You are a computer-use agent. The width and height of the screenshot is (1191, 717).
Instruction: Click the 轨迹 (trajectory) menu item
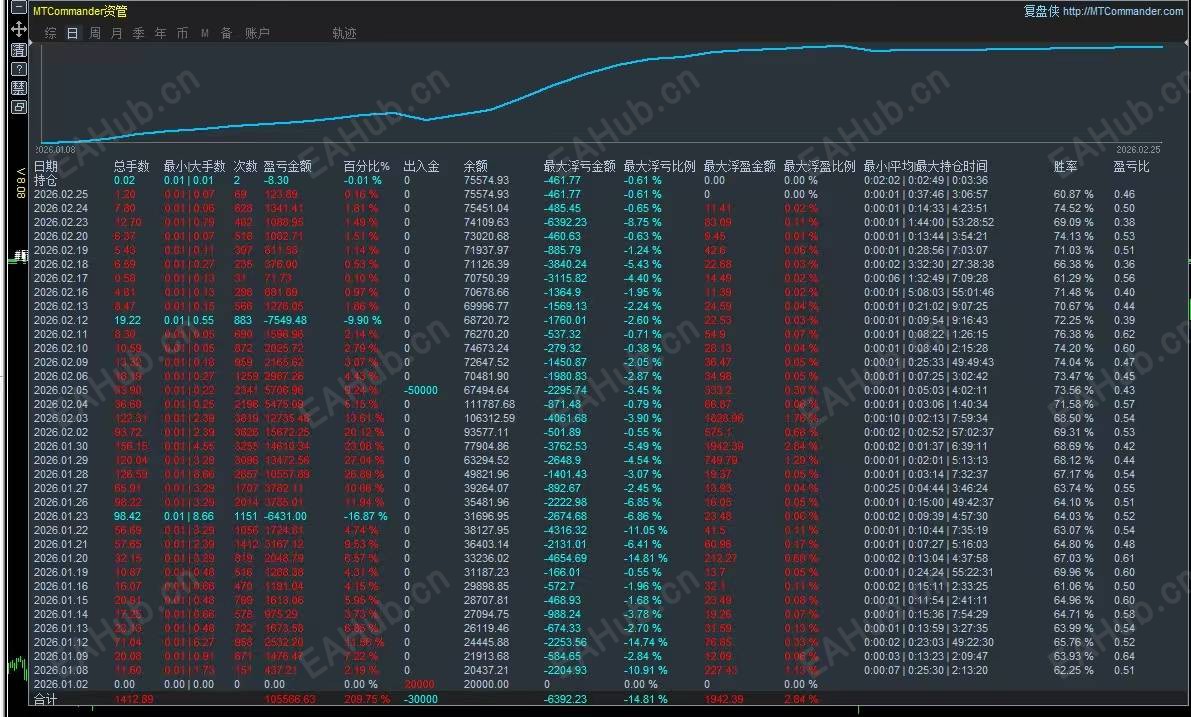[x=344, y=32]
